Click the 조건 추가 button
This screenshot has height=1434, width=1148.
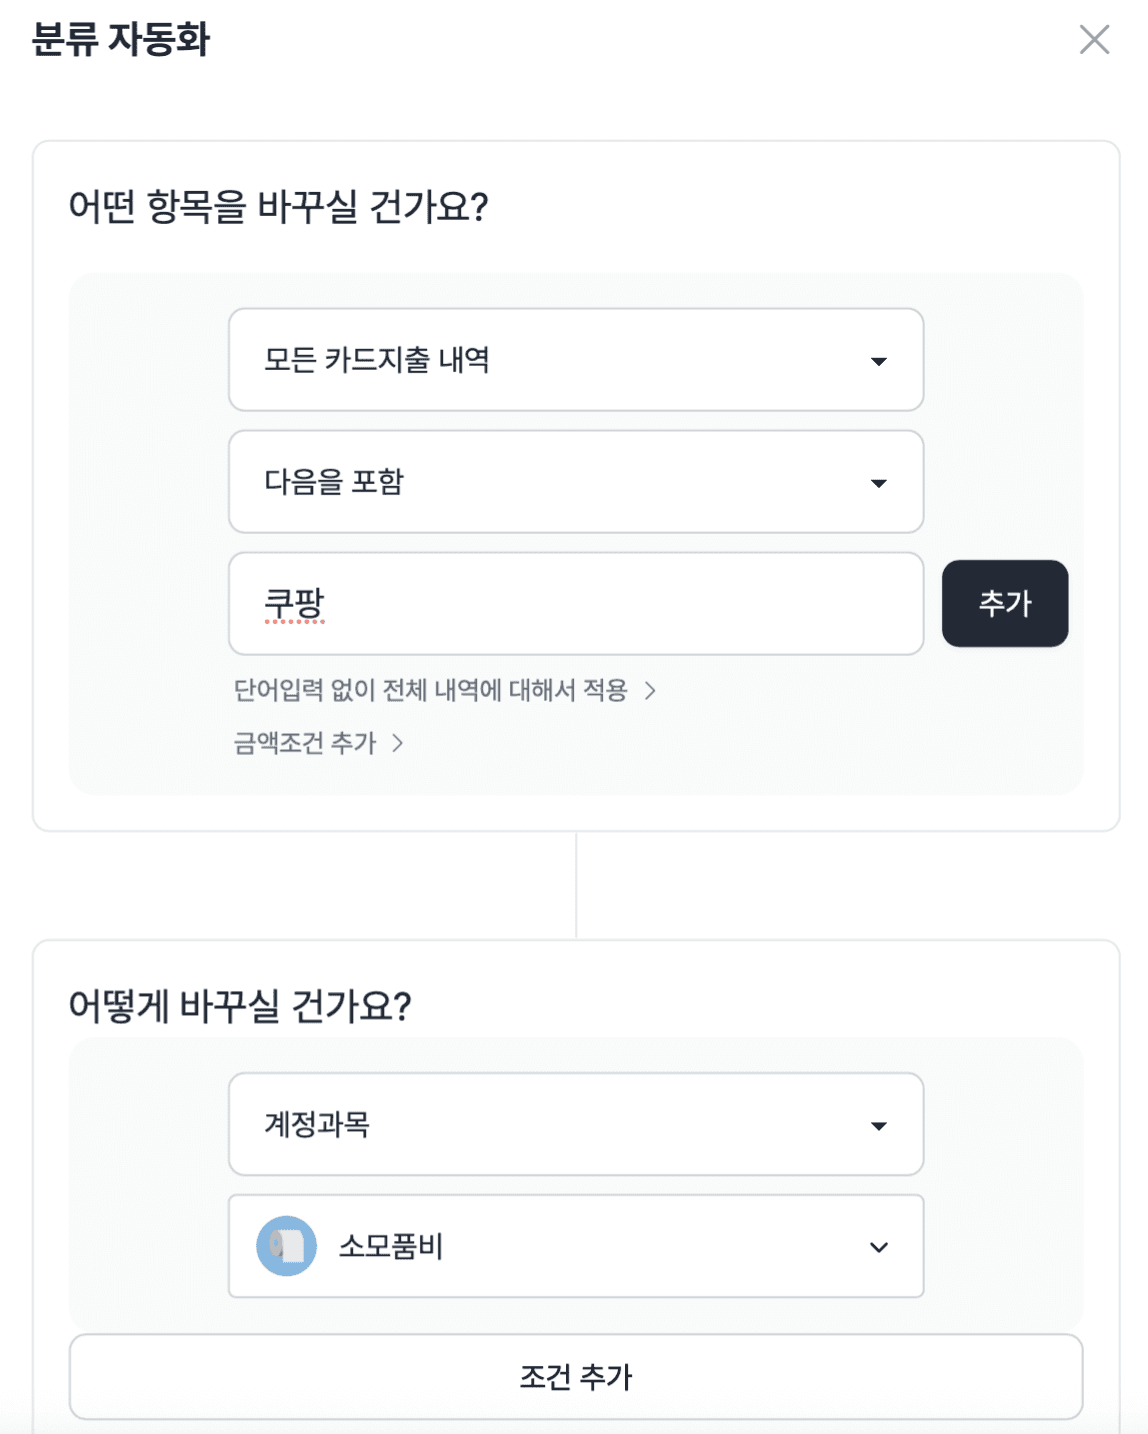click(576, 1377)
